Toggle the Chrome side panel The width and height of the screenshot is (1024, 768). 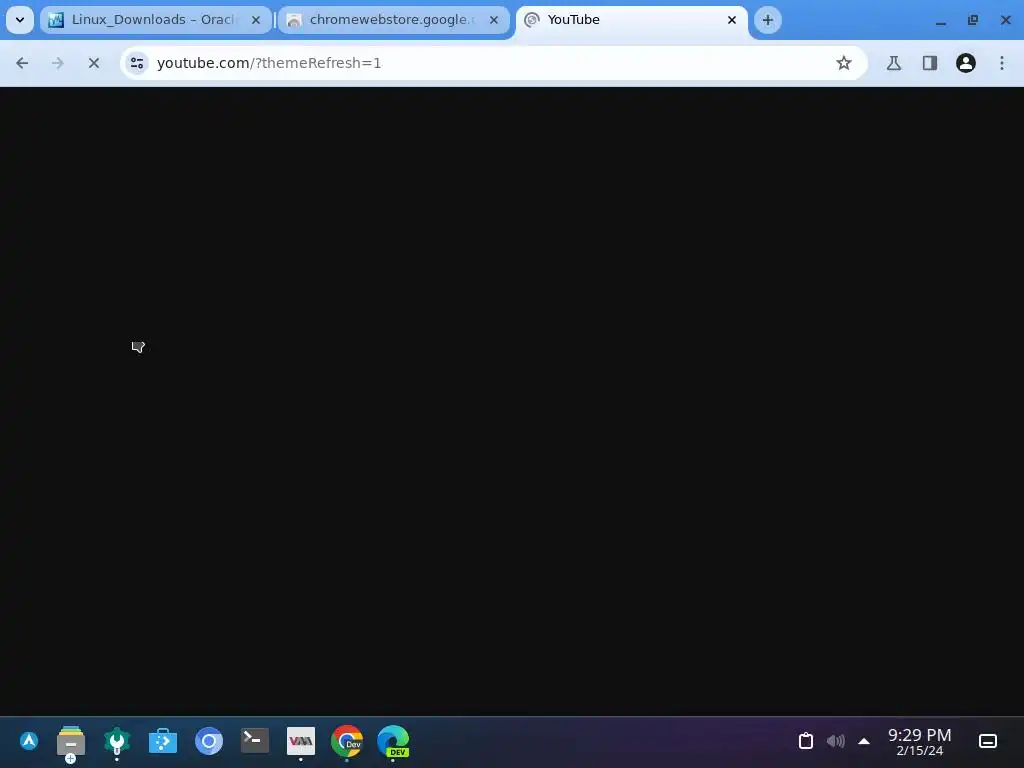pyautogui.click(x=930, y=63)
